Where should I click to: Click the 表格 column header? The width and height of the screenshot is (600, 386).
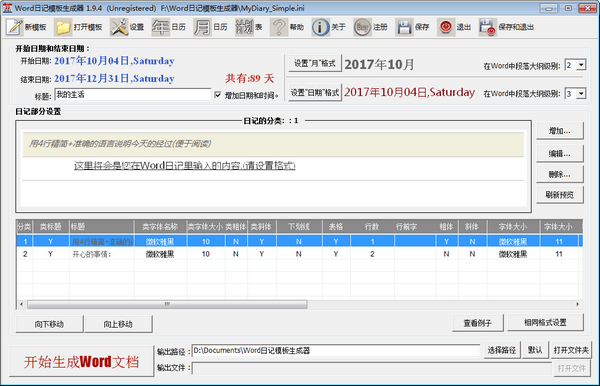[336, 227]
